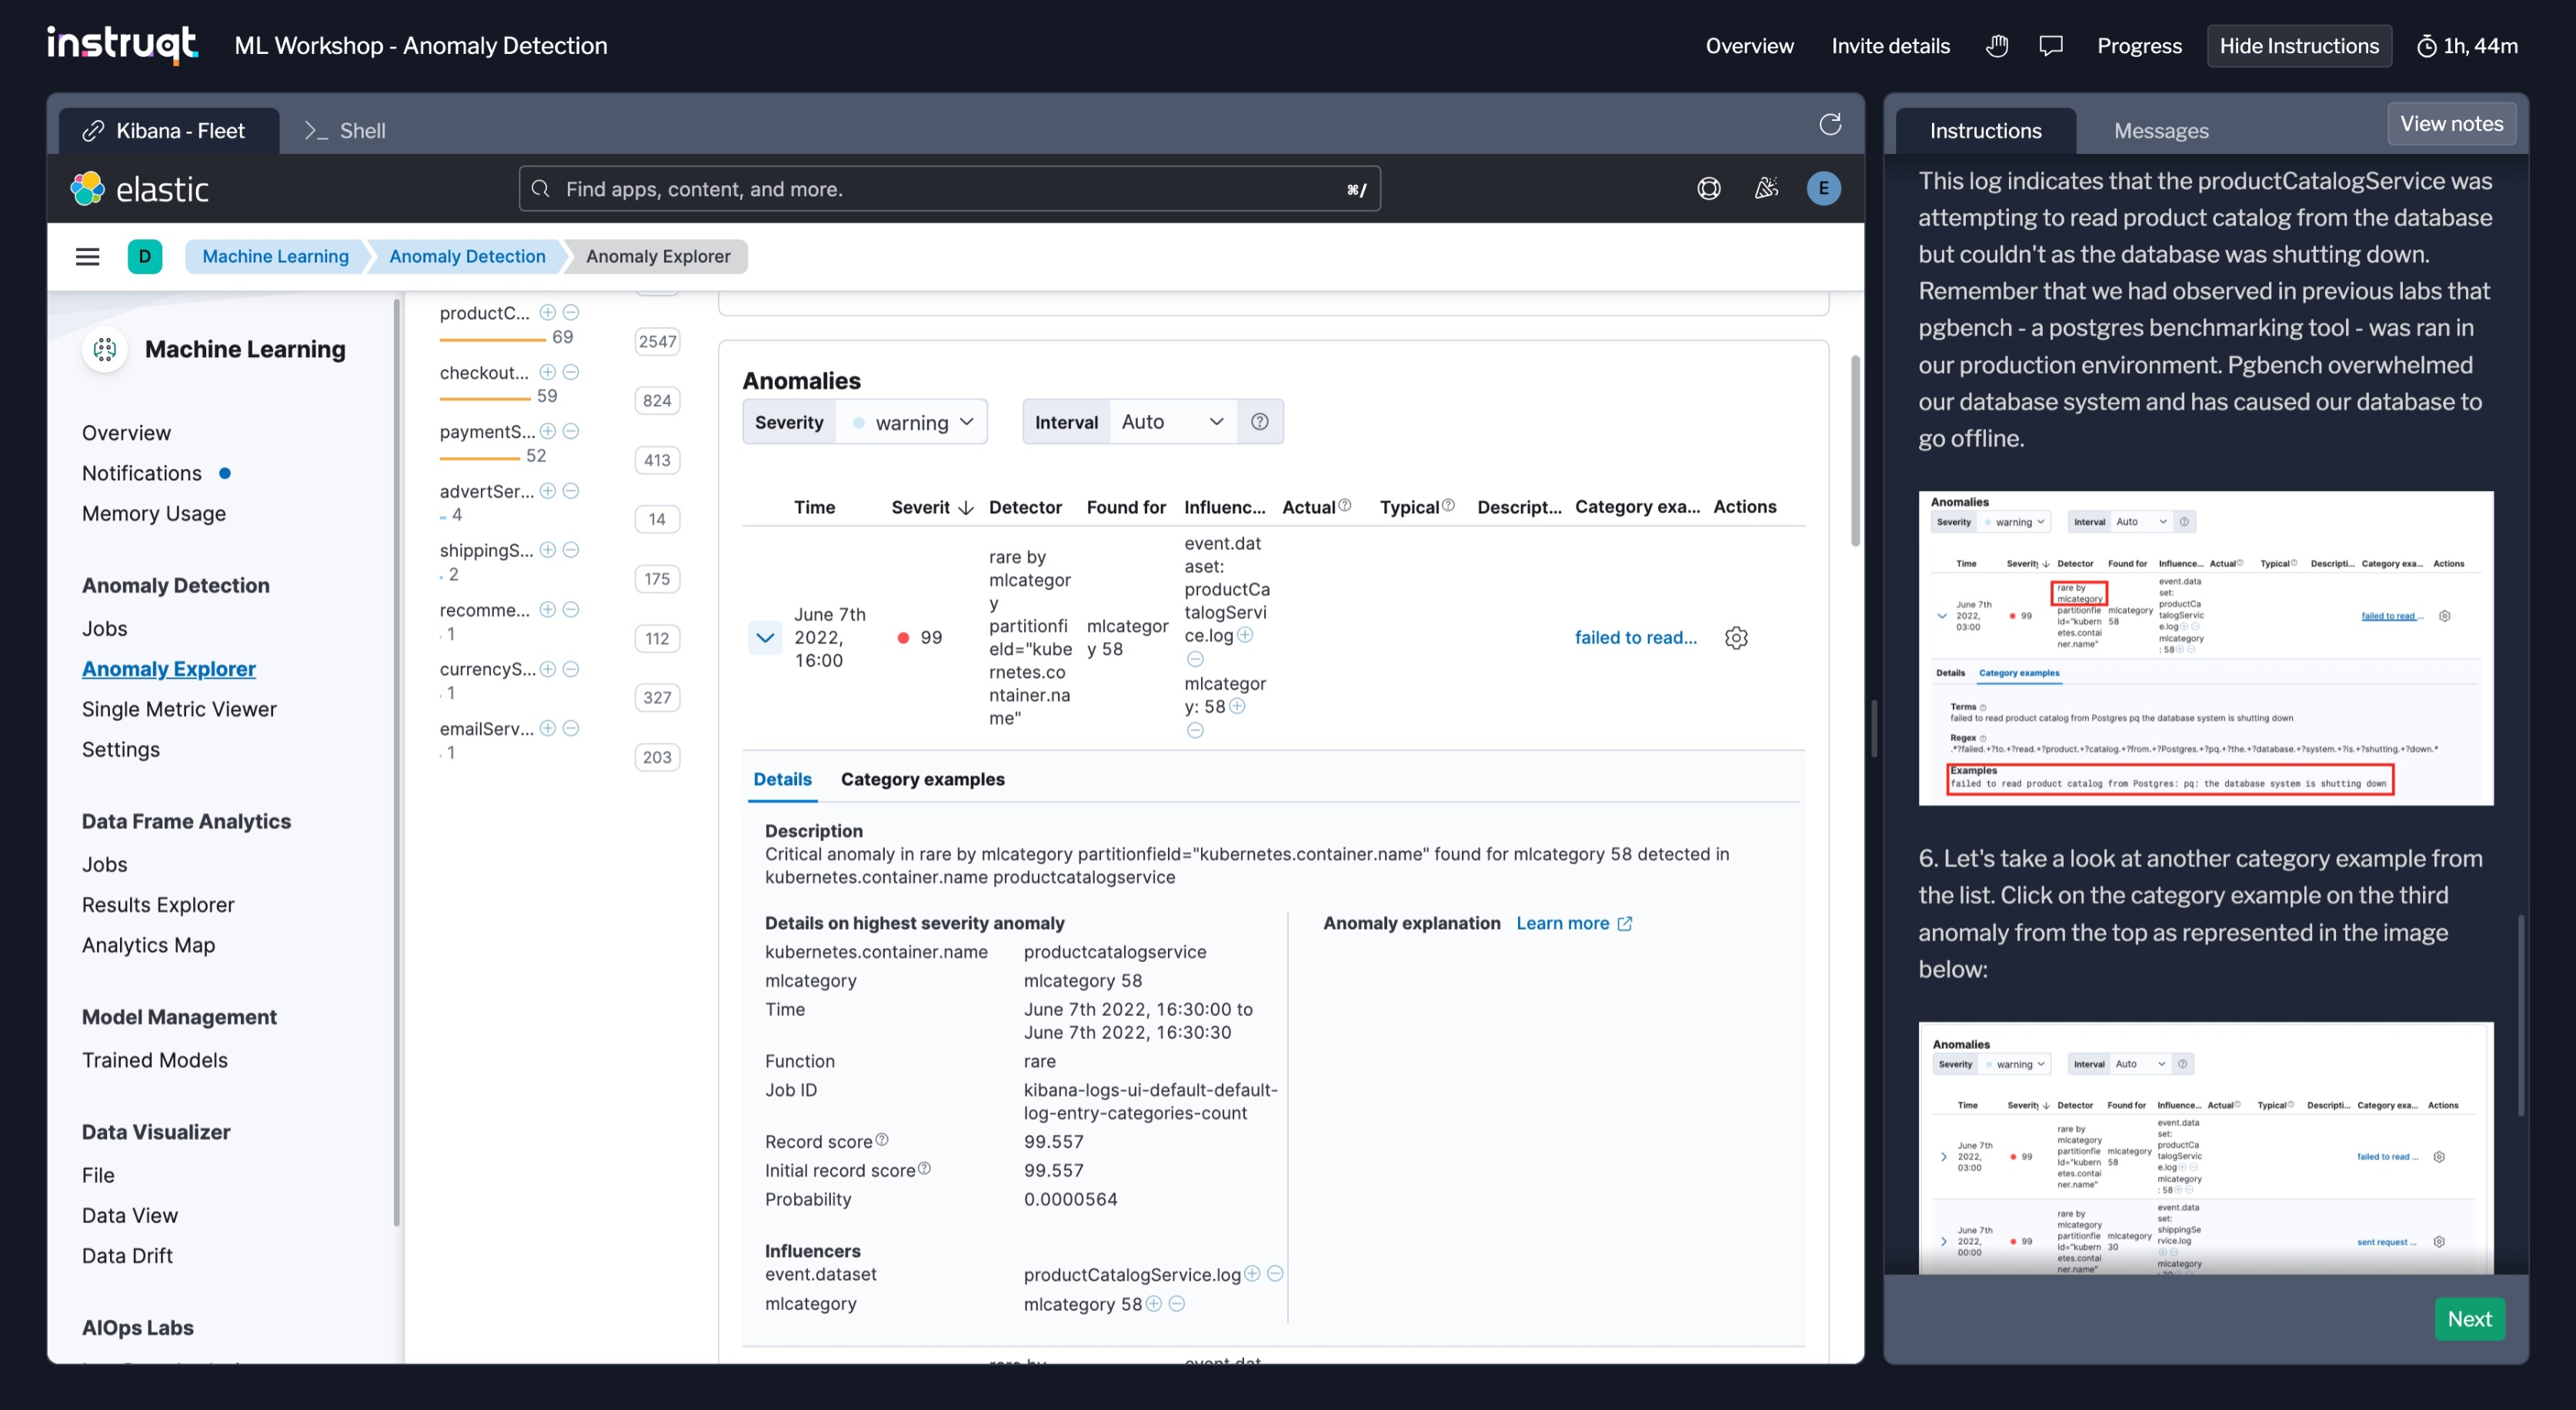2576x1410 pixels.
Task: Add filter plus icon next to currencyS... influencer
Action: click(548, 669)
